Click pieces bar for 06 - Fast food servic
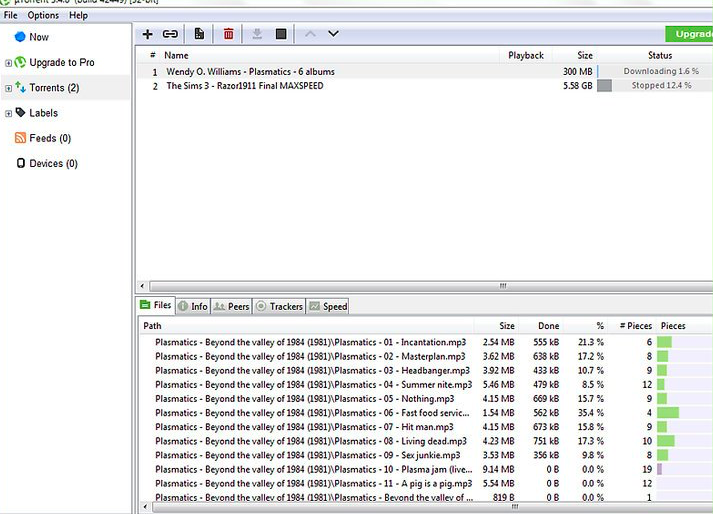 pyautogui.click(x=684, y=413)
